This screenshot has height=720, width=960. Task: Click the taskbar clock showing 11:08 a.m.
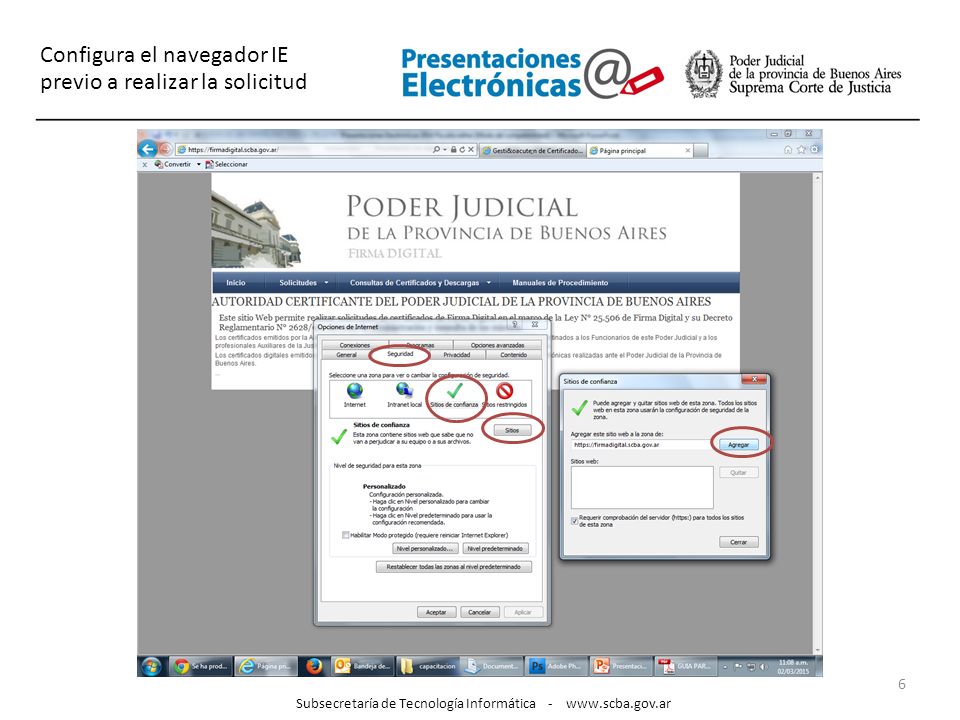pyautogui.click(x=793, y=667)
